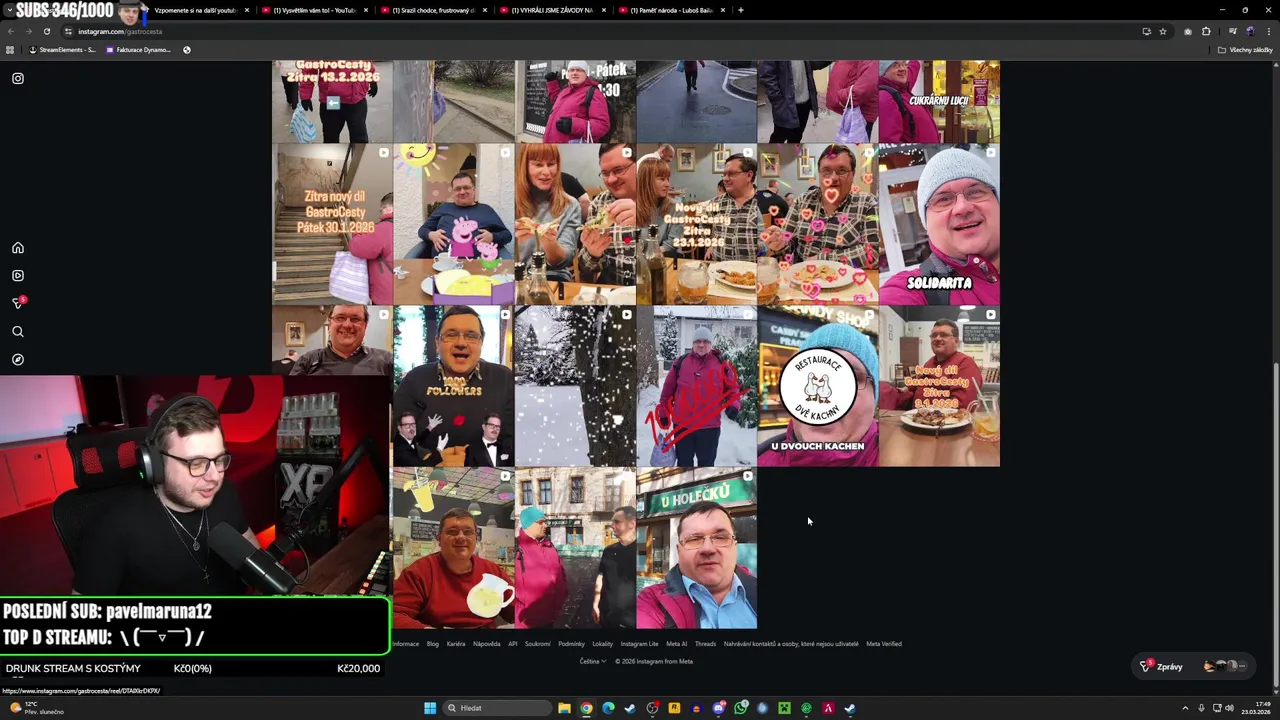Click the Nápověda footer link
Image resolution: width=1280 pixels, height=720 pixels.
tap(487, 644)
